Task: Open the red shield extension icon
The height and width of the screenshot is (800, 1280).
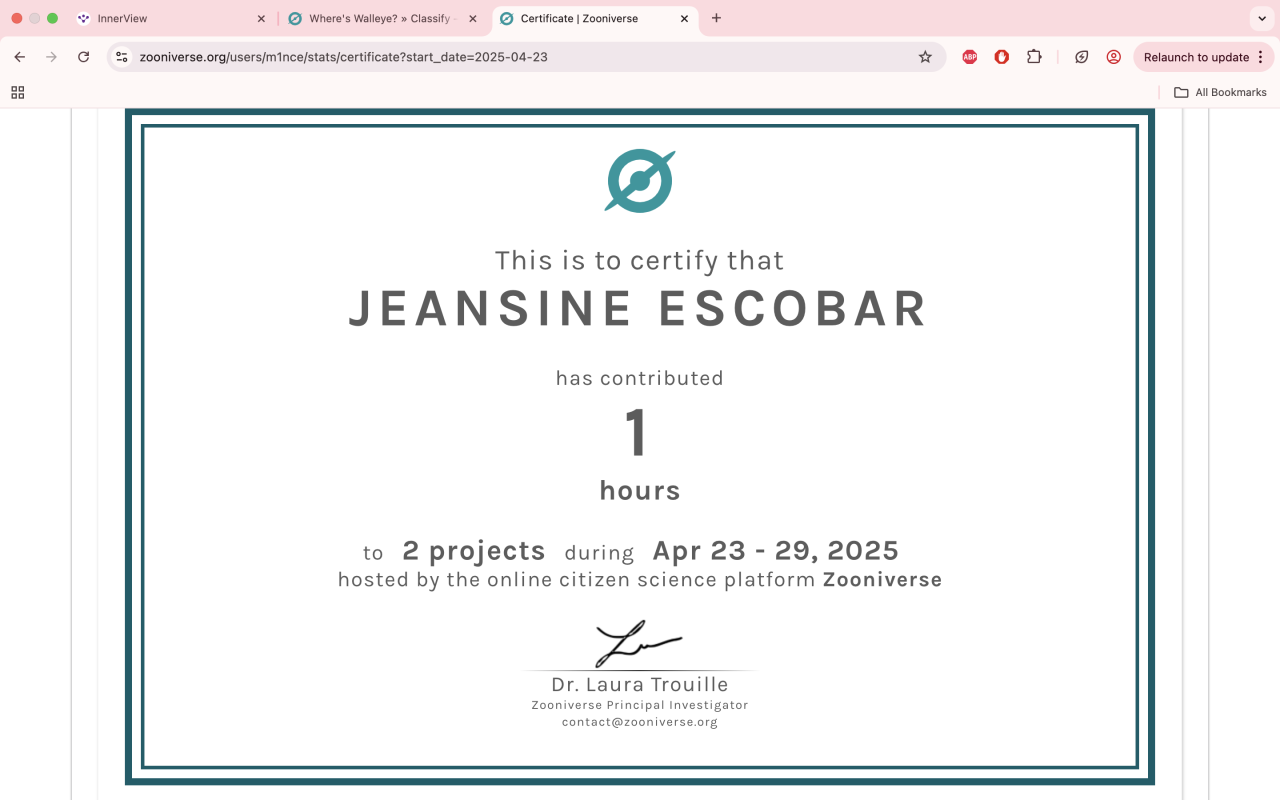Action: point(1001,57)
